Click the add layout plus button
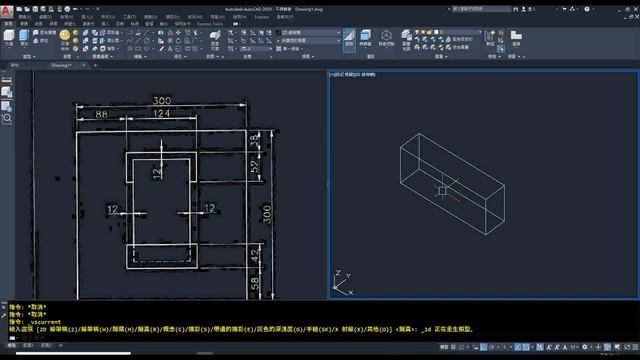This screenshot has width=640, height=360. tap(61, 346)
